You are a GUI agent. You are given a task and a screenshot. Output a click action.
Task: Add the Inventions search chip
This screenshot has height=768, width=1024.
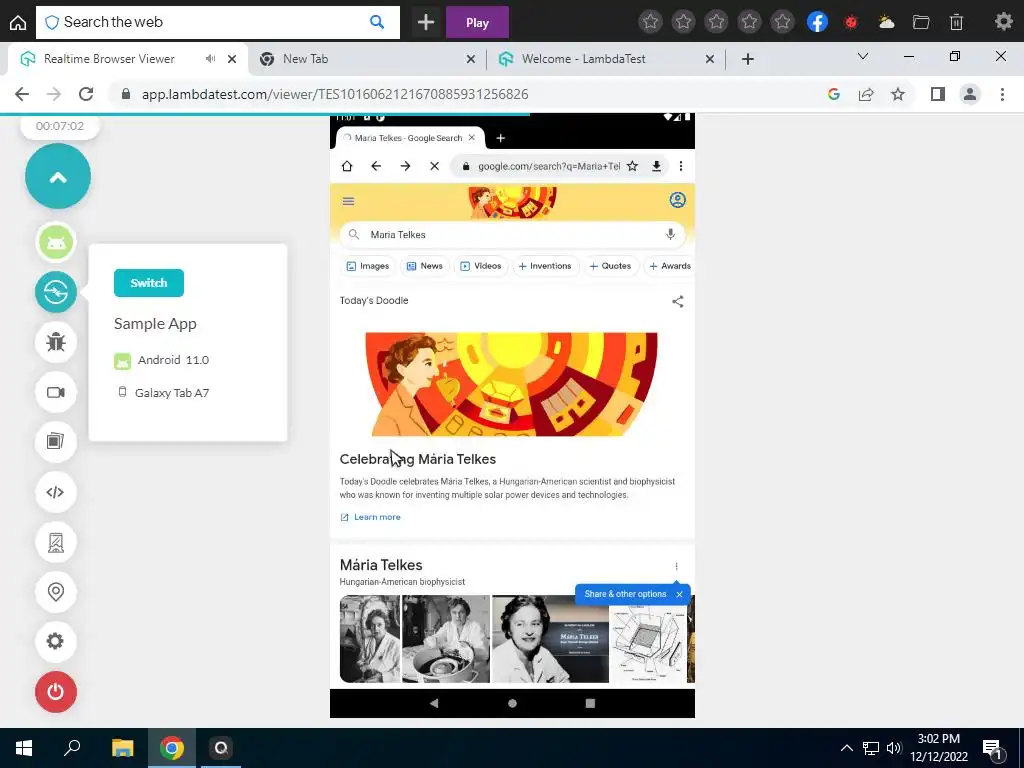(545, 266)
